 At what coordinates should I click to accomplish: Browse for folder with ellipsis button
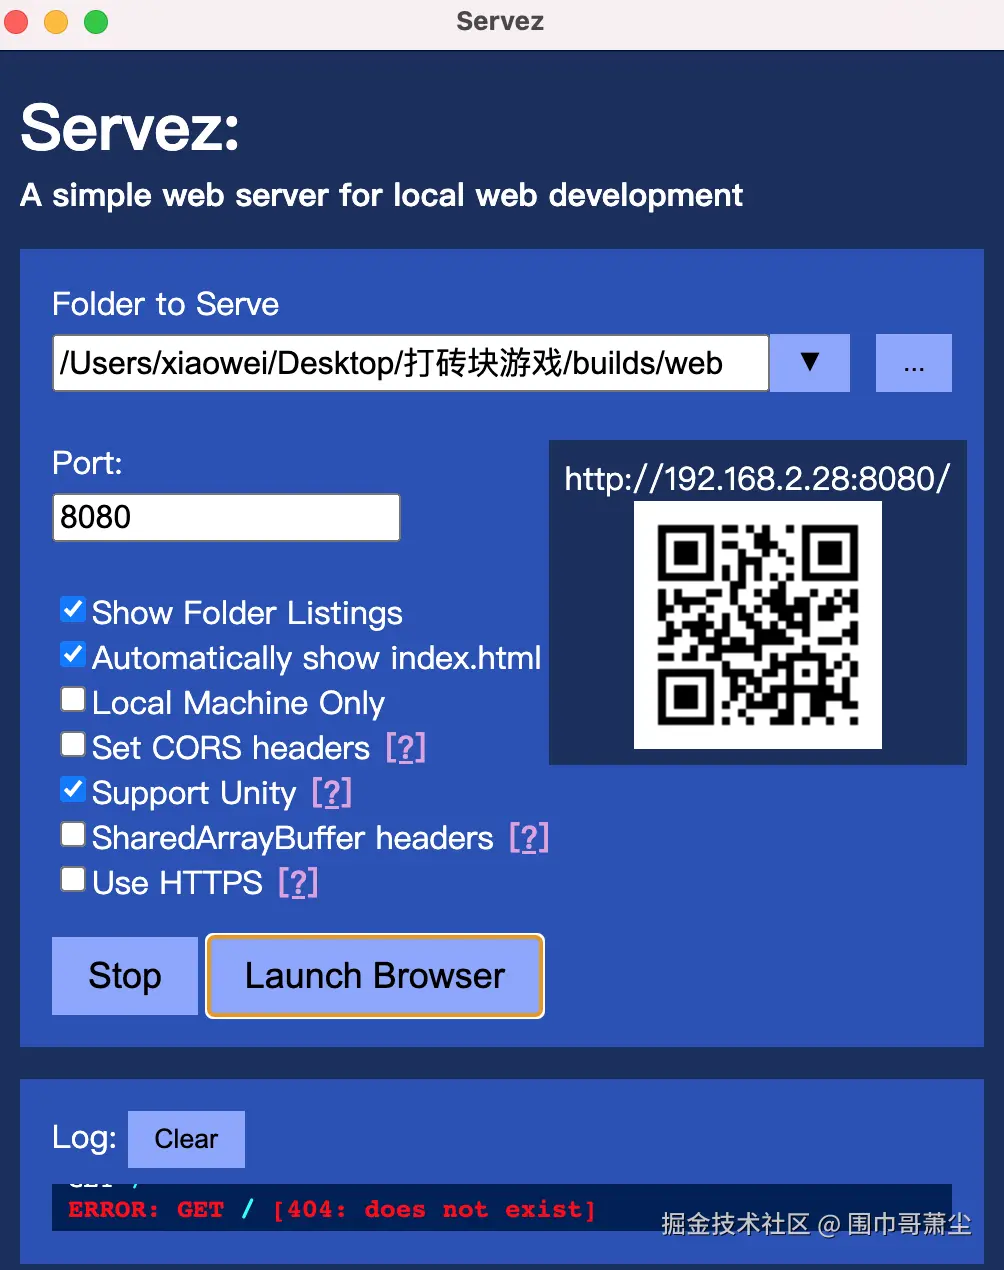[914, 363]
